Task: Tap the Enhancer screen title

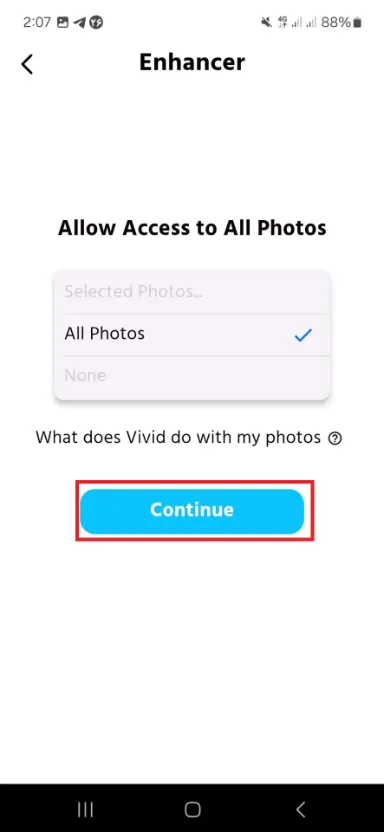Action: (x=192, y=63)
